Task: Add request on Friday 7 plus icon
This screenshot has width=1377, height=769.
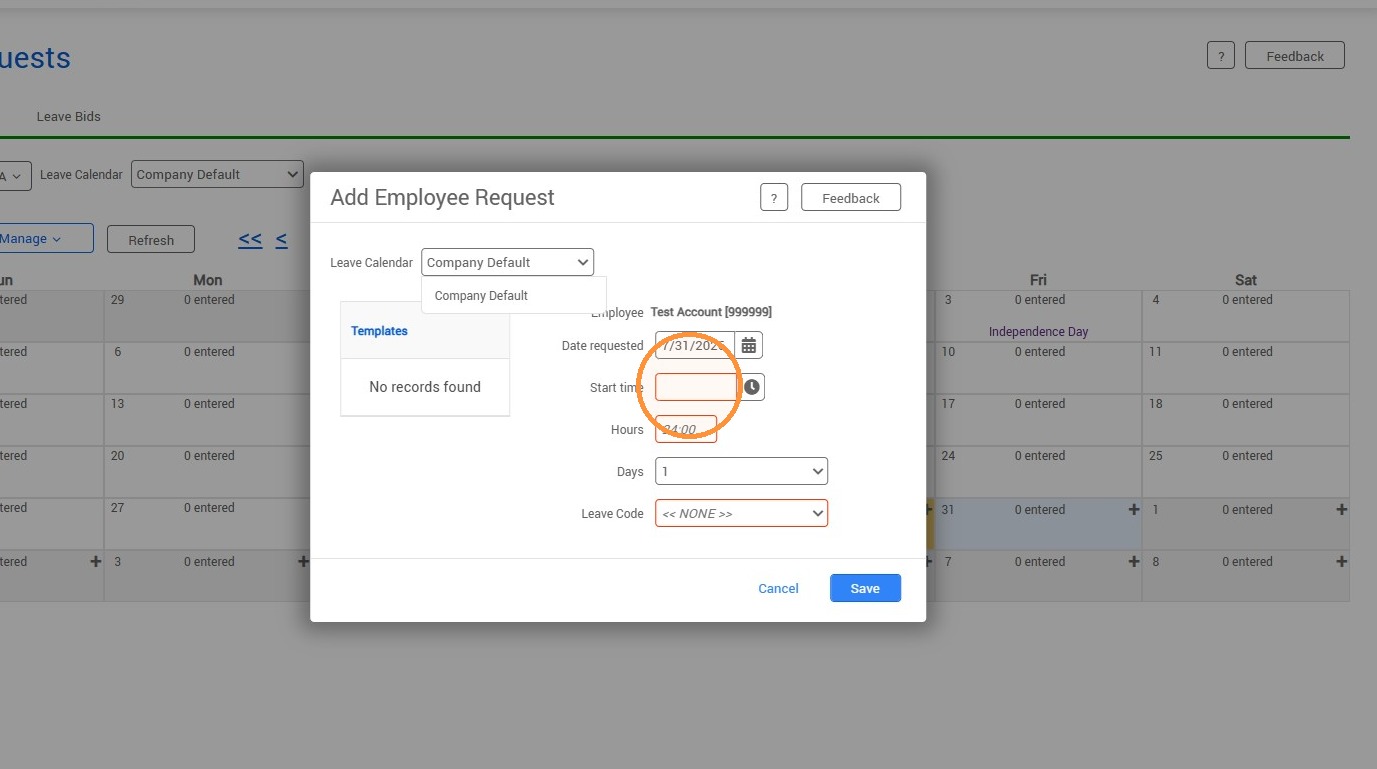Action: tap(1134, 561)
